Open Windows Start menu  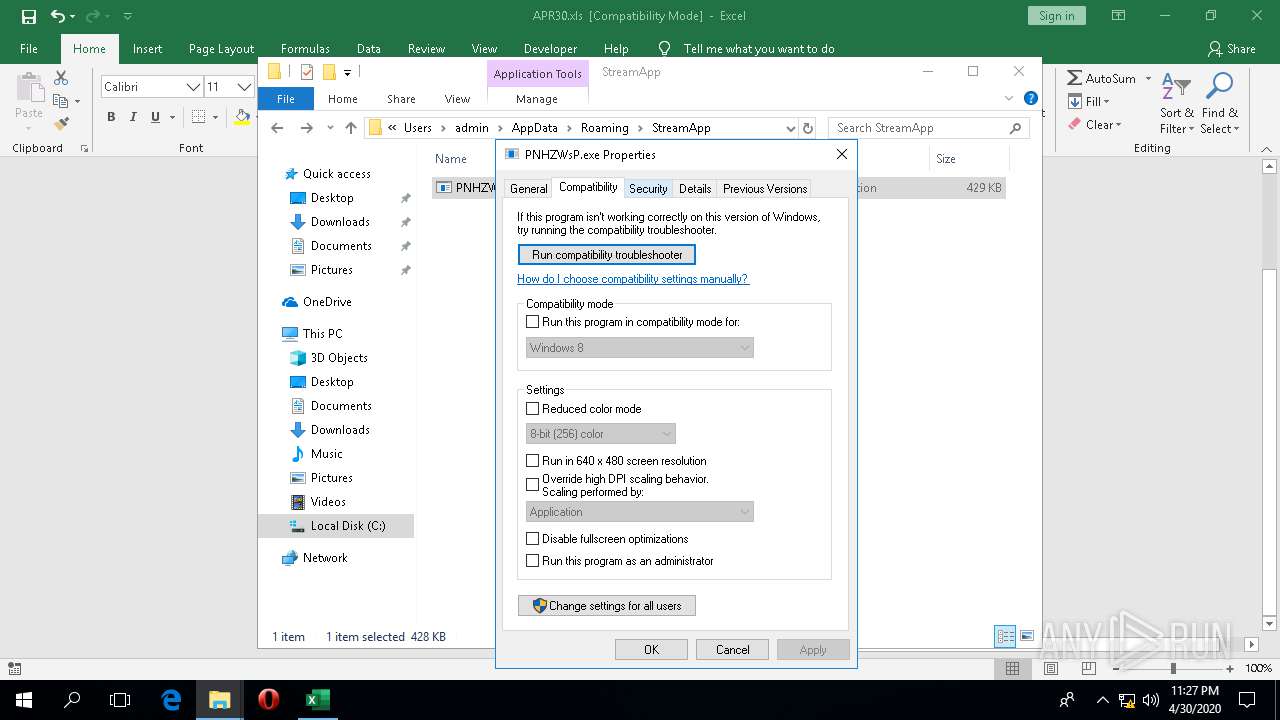point(24,700)
